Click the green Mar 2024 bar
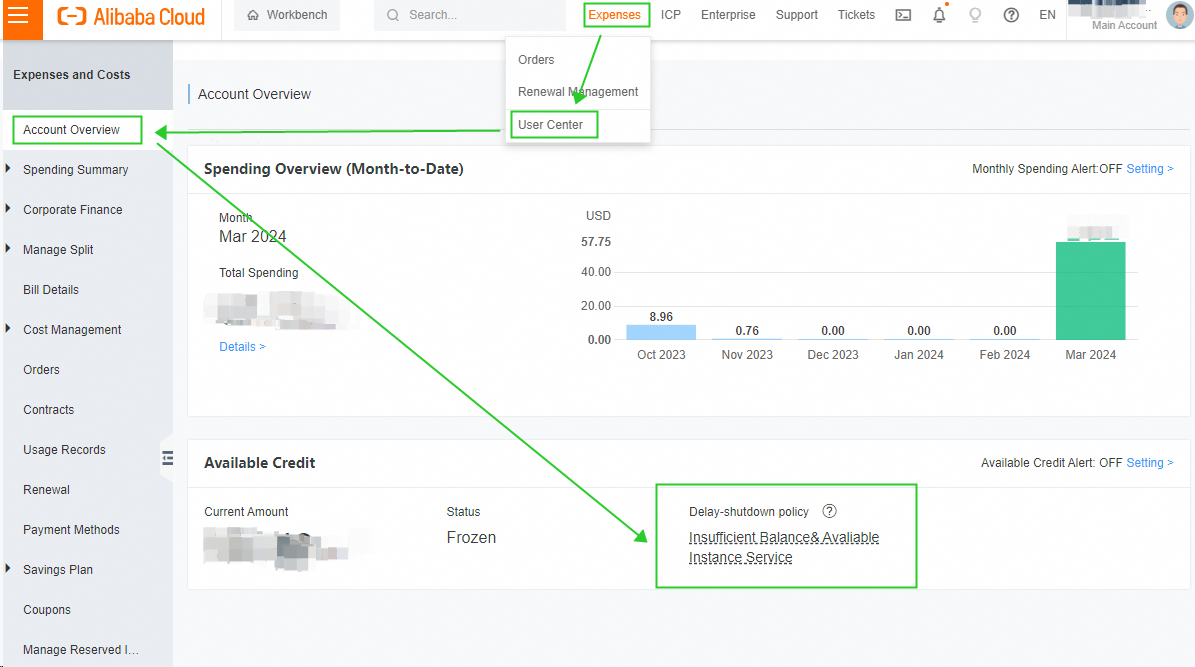Image resolution: width=1195 pixels, height=667 pixels. 1091,290
